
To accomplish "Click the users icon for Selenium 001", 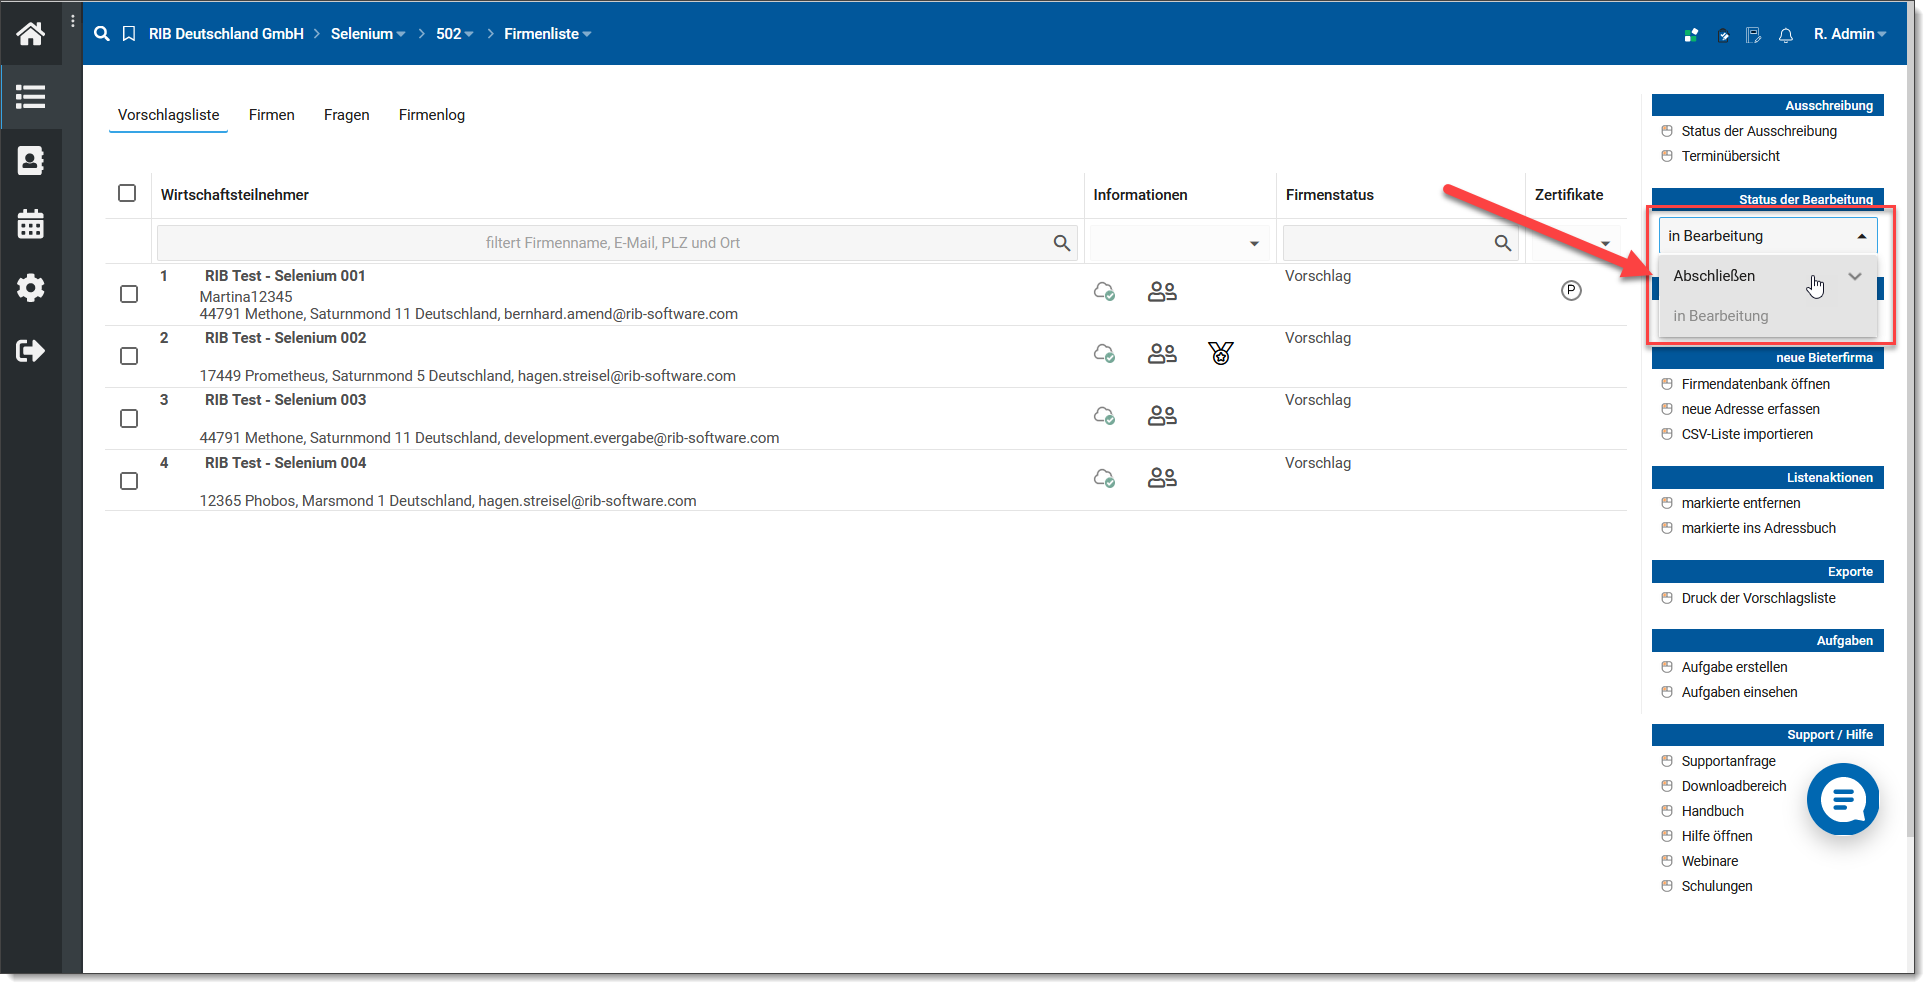I will coord(1162,291).
